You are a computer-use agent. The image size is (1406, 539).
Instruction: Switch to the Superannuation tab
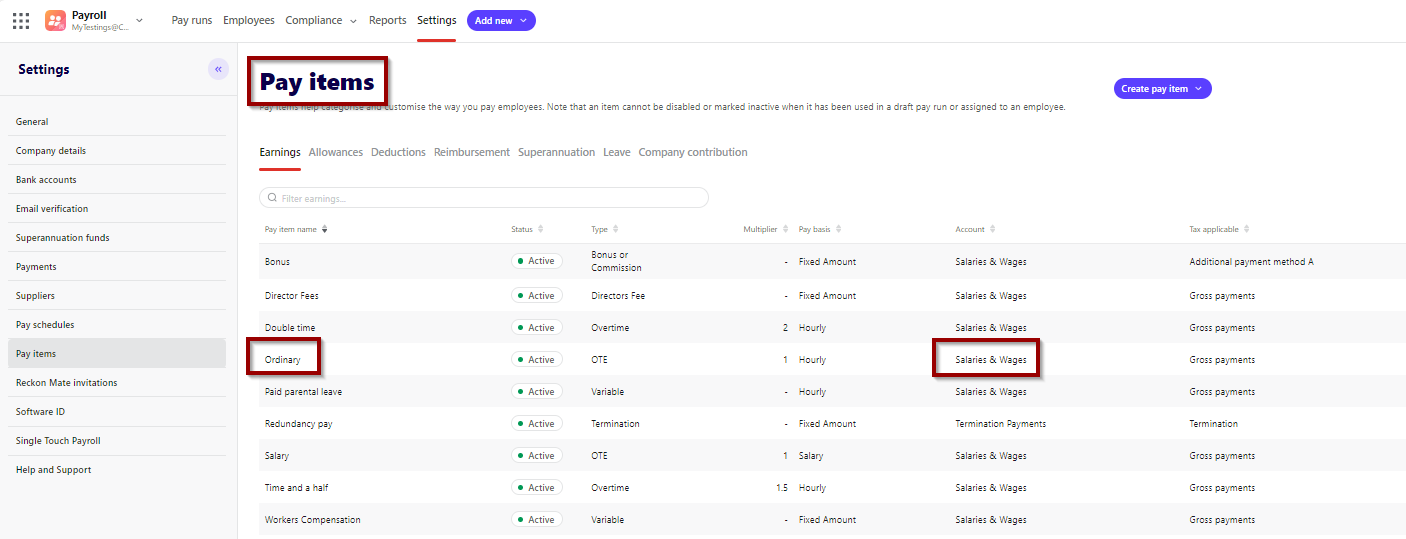556,152
